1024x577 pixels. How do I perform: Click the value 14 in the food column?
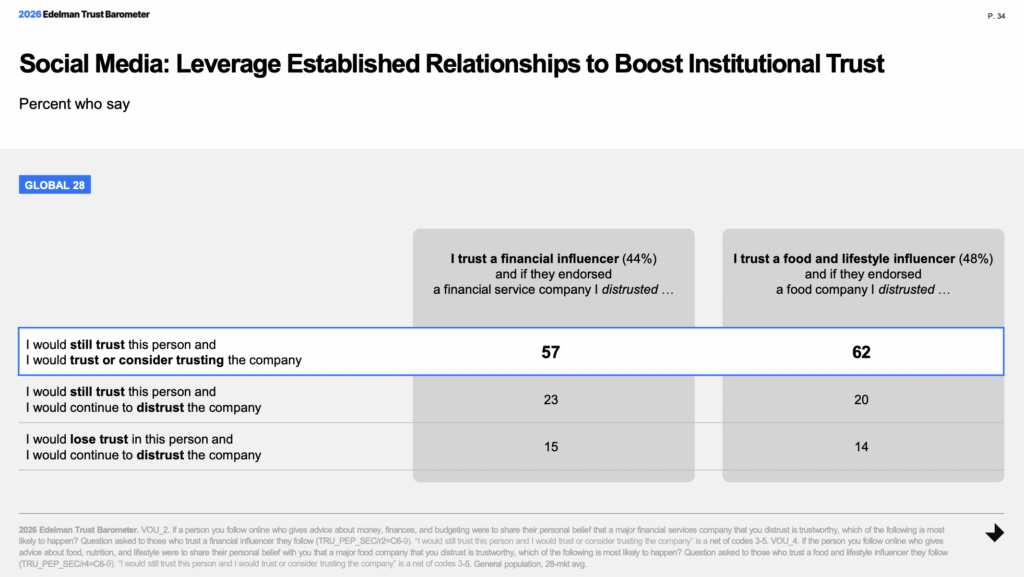point(862,447)
